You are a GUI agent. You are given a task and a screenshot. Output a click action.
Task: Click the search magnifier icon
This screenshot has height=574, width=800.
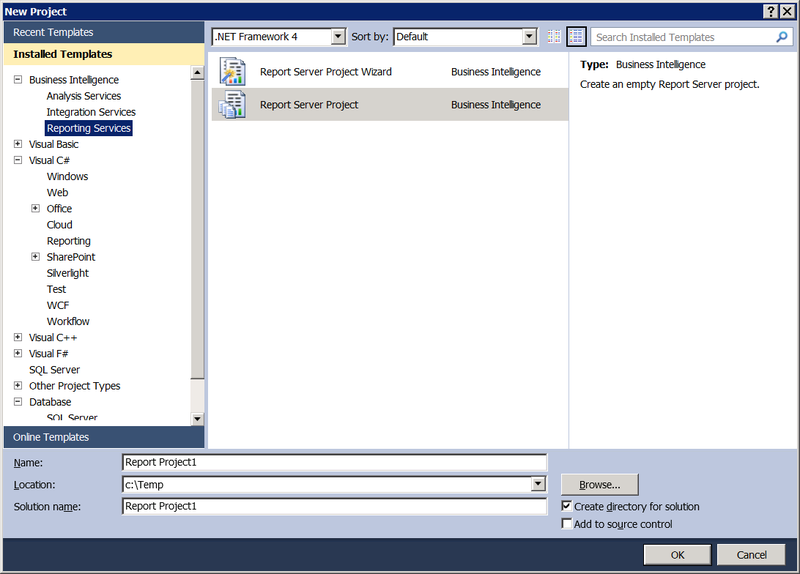(x=782, y=37)
